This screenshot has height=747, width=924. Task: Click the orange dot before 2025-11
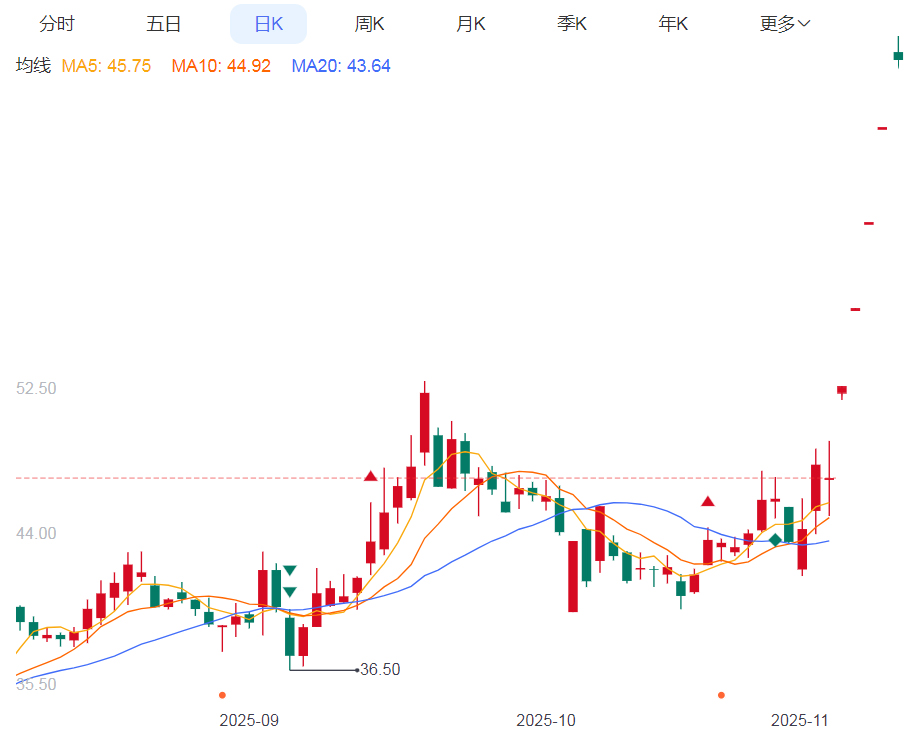pyautogui.click(x=721, y=695)
